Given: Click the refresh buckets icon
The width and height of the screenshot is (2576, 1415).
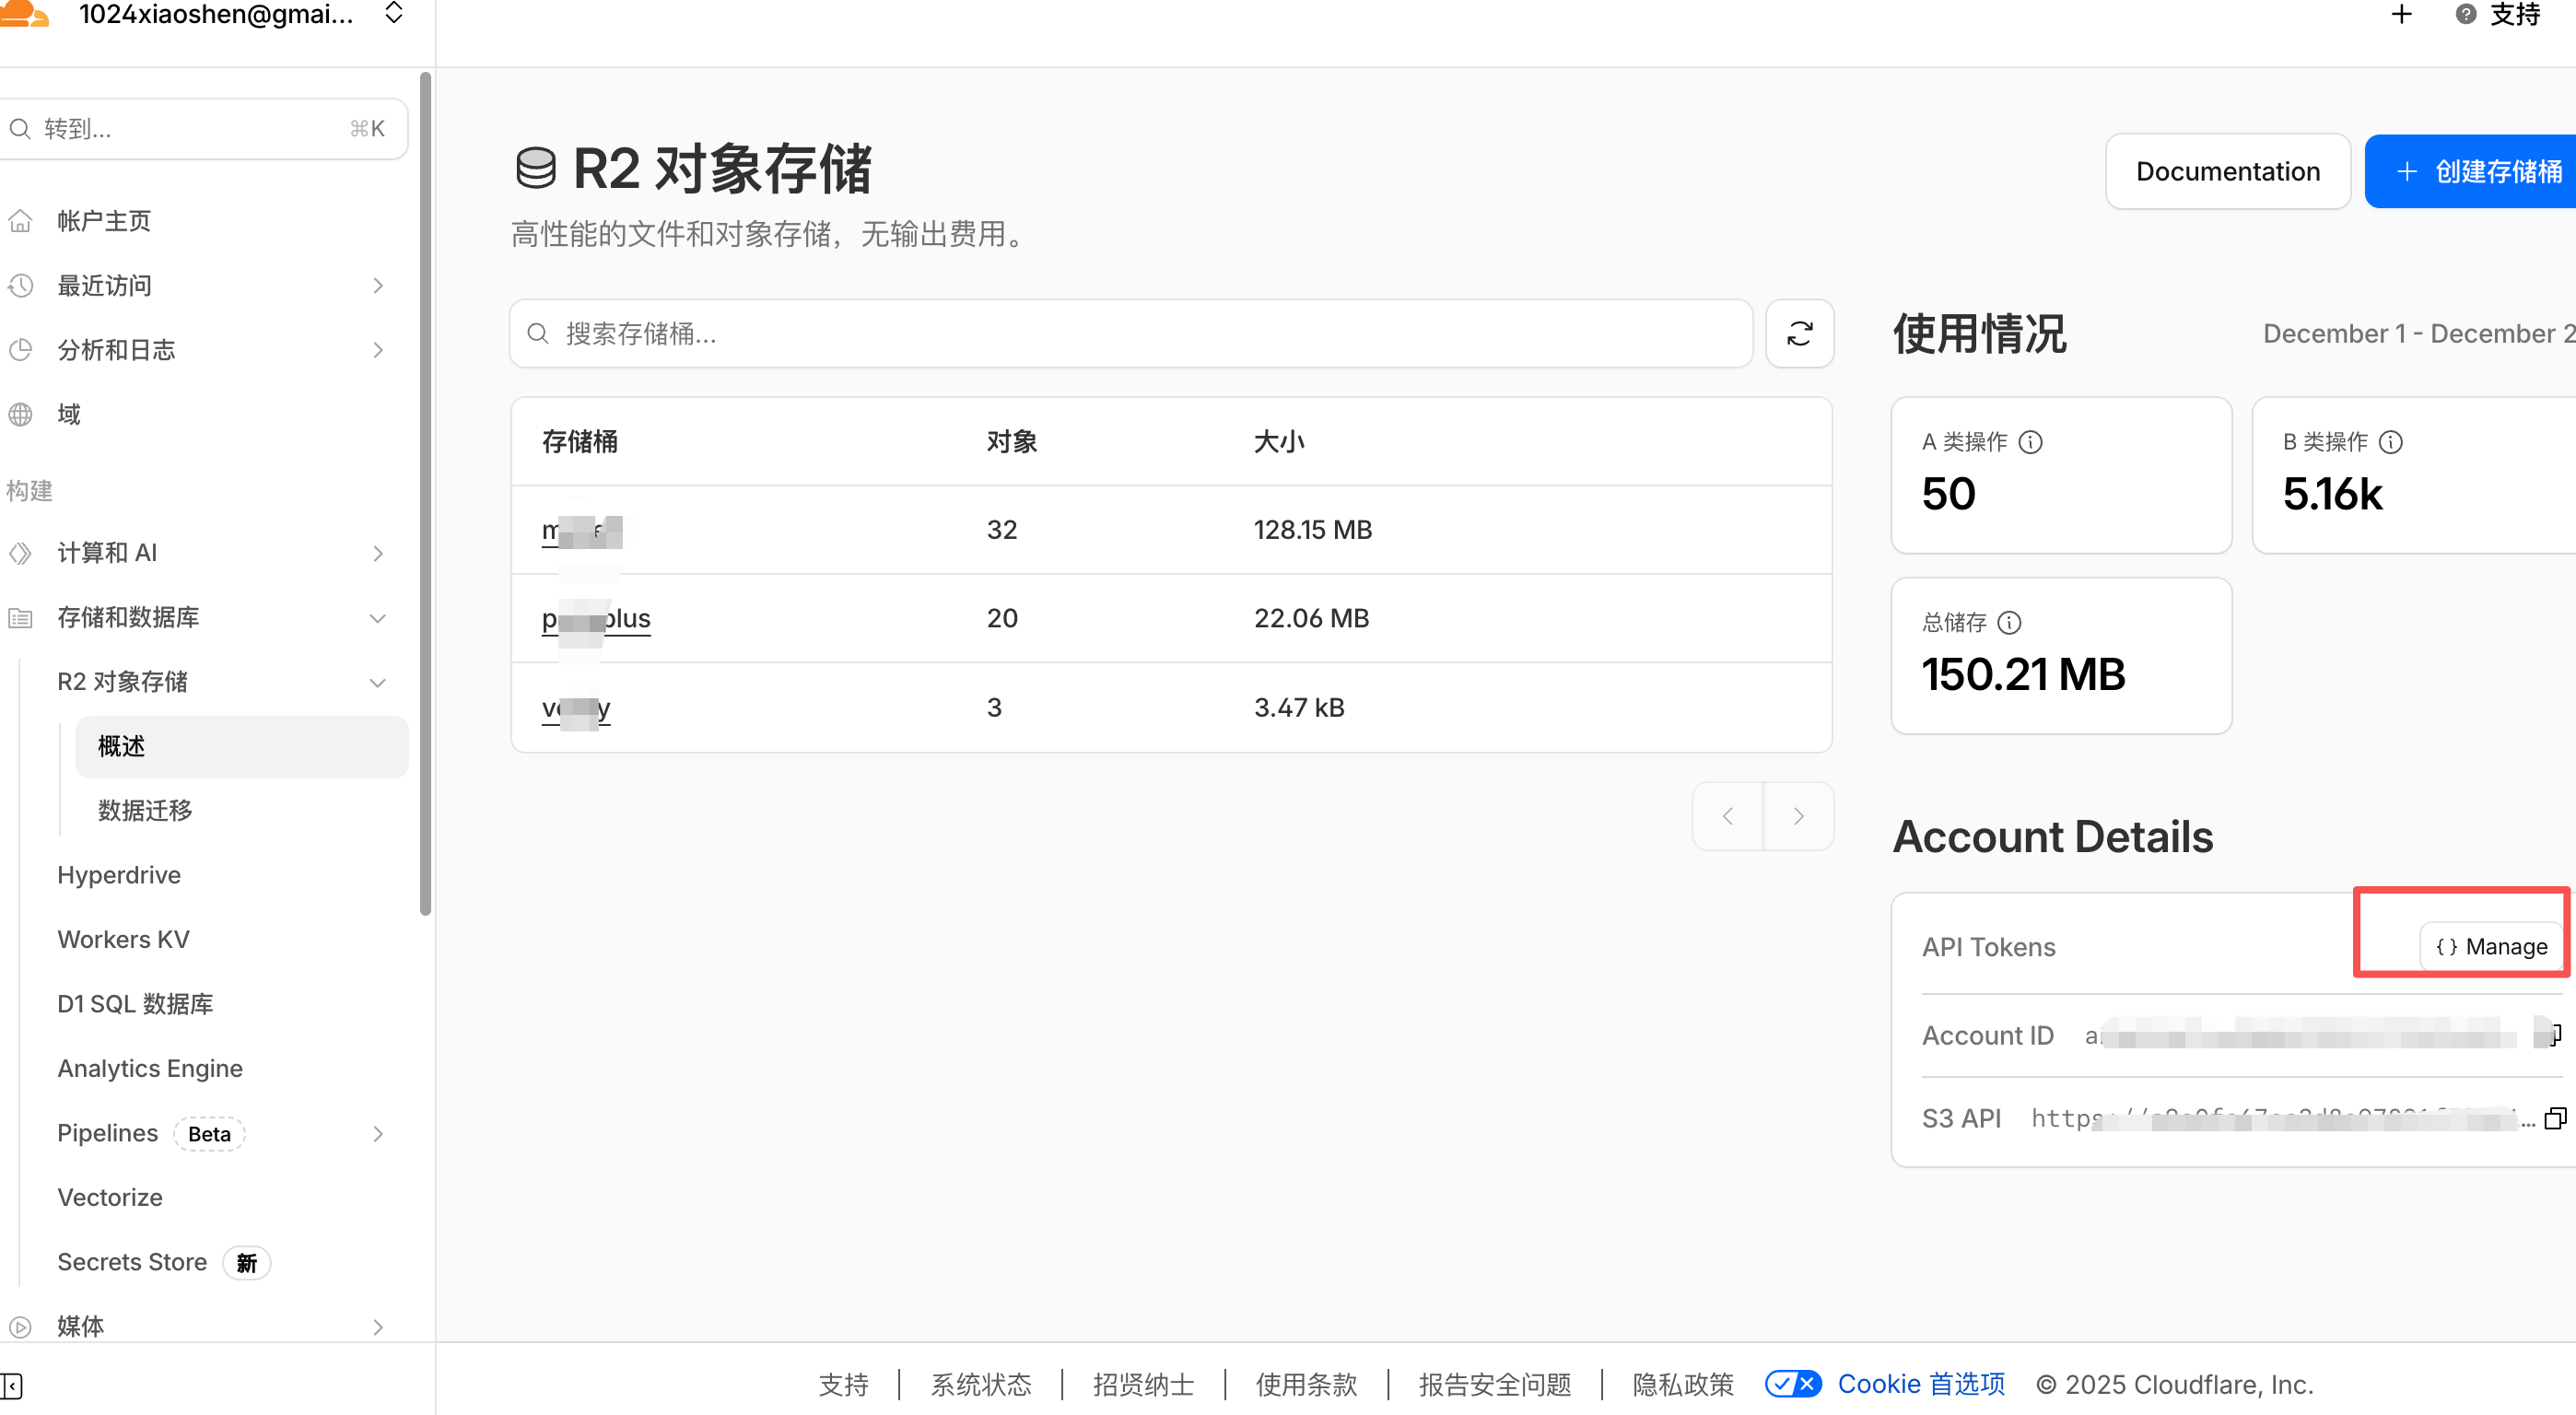Looking at the screenshot, I should [x=1799, y=333].
